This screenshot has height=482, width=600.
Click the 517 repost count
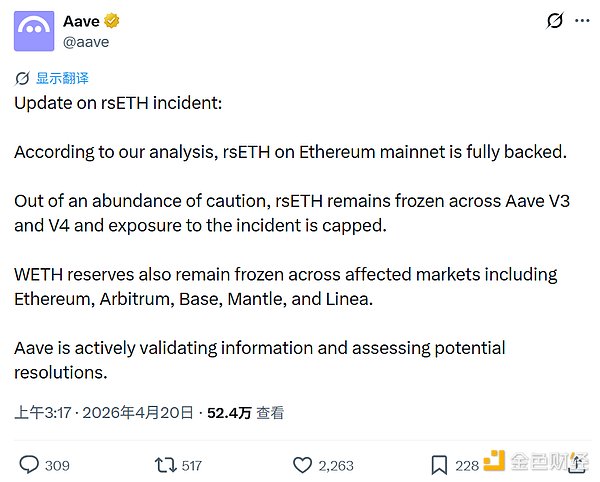[x=192, y=465]
